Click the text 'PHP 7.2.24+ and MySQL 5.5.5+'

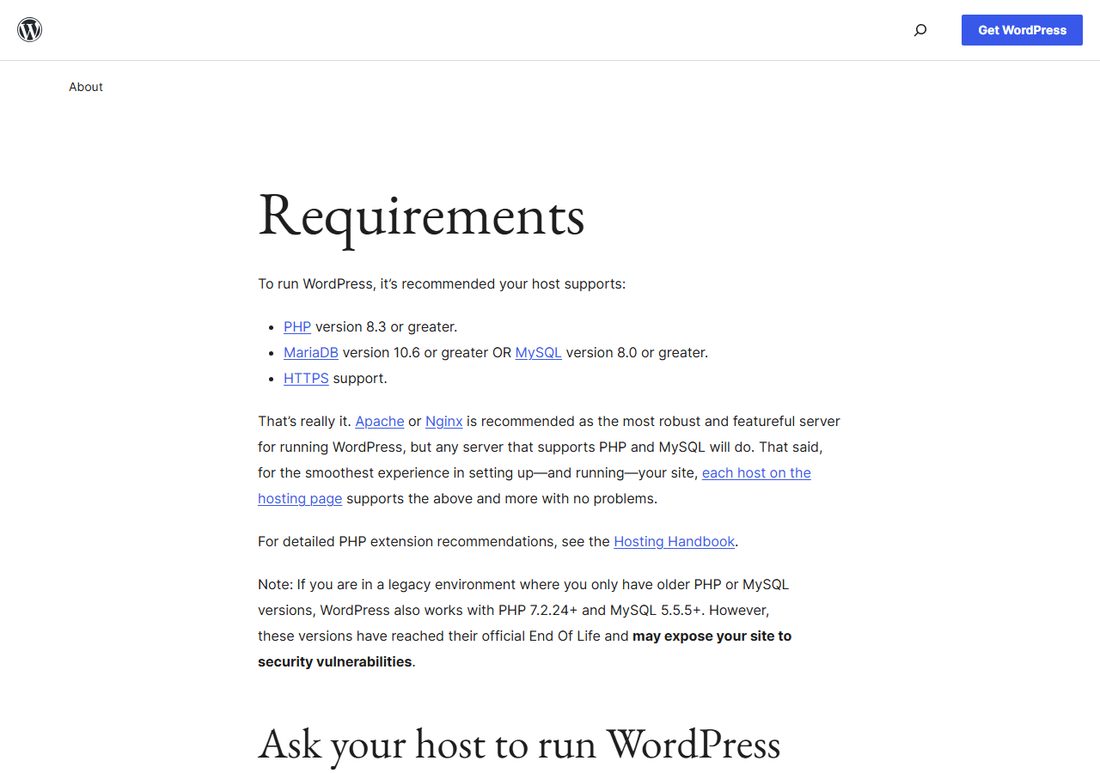pyautogui.click(x=600, y=610)
